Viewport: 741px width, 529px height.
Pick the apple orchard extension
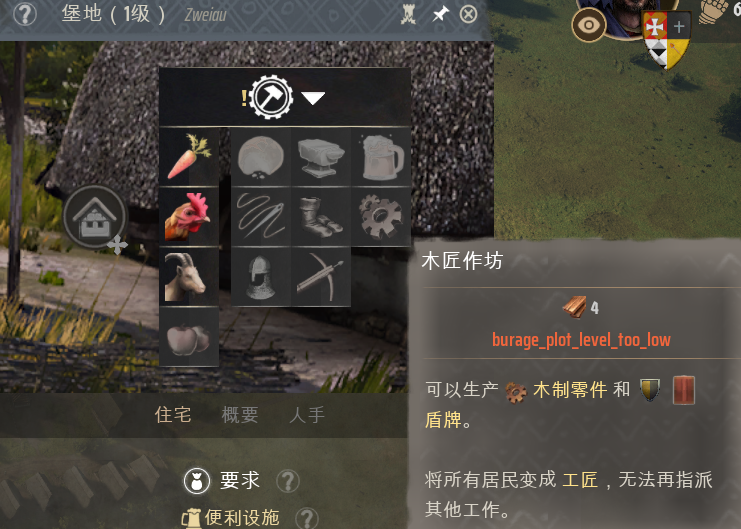point(189,337)
